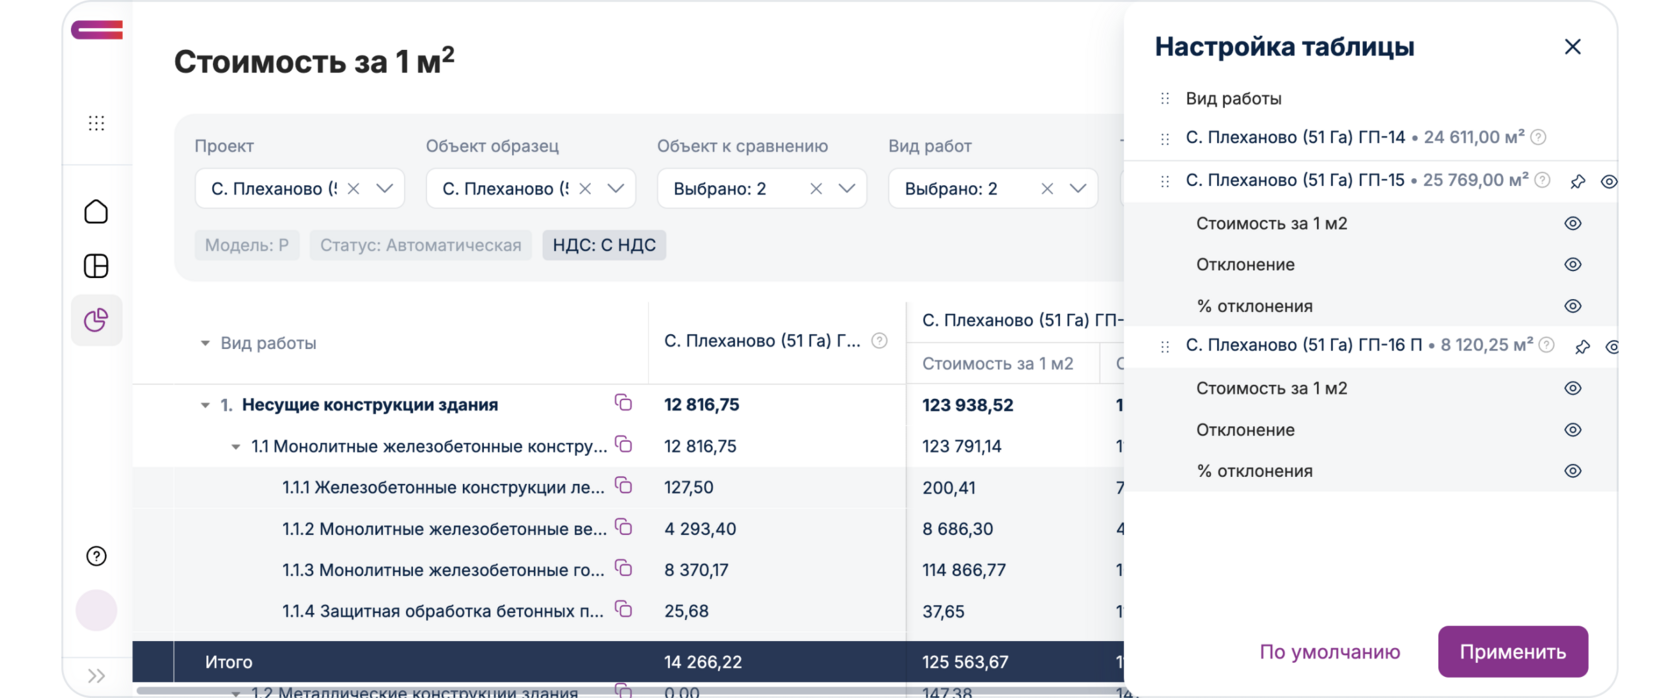This screenshot has height=698, width=1680.
Task: Copy row 1.1 Монолитные железобетонные констру...
Action: click(x=623, y=444)
